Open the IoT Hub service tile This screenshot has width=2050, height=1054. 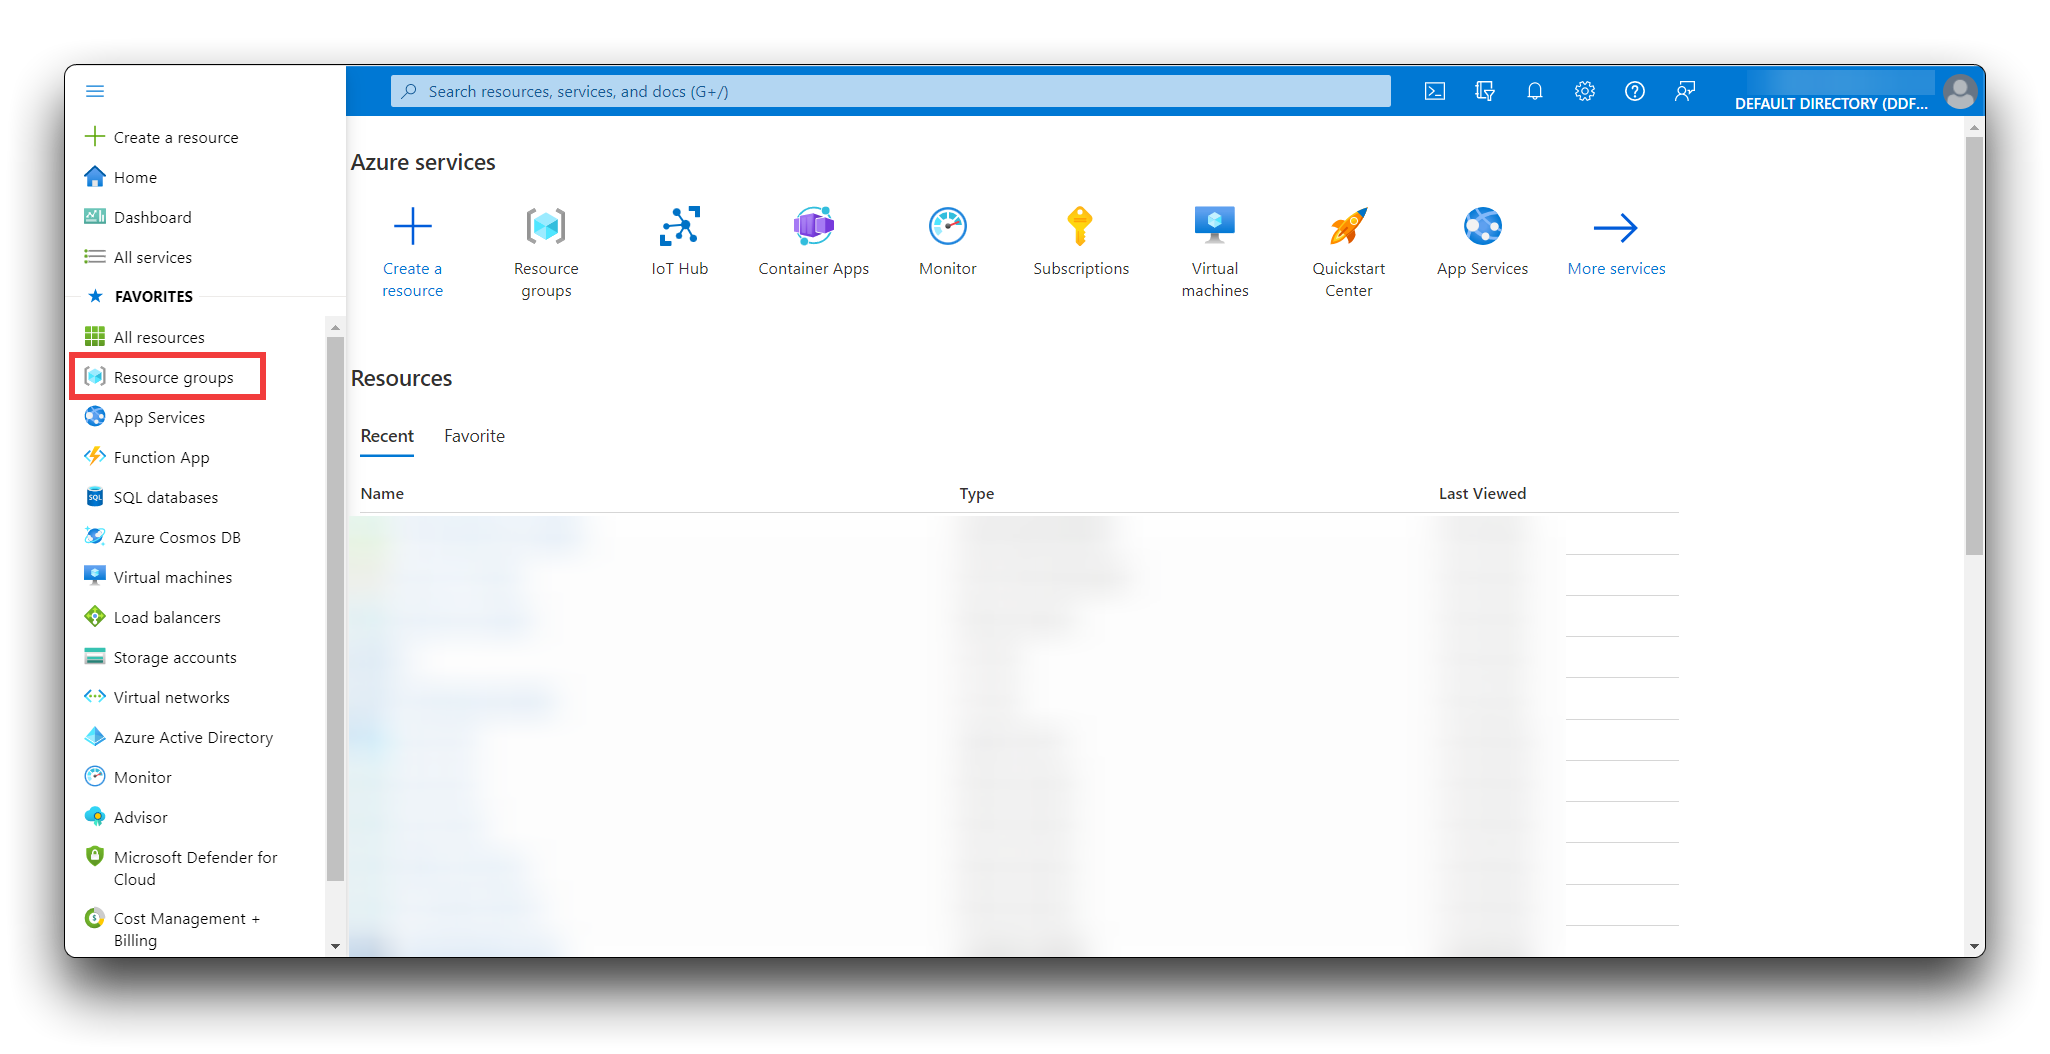tap(680, 242)
